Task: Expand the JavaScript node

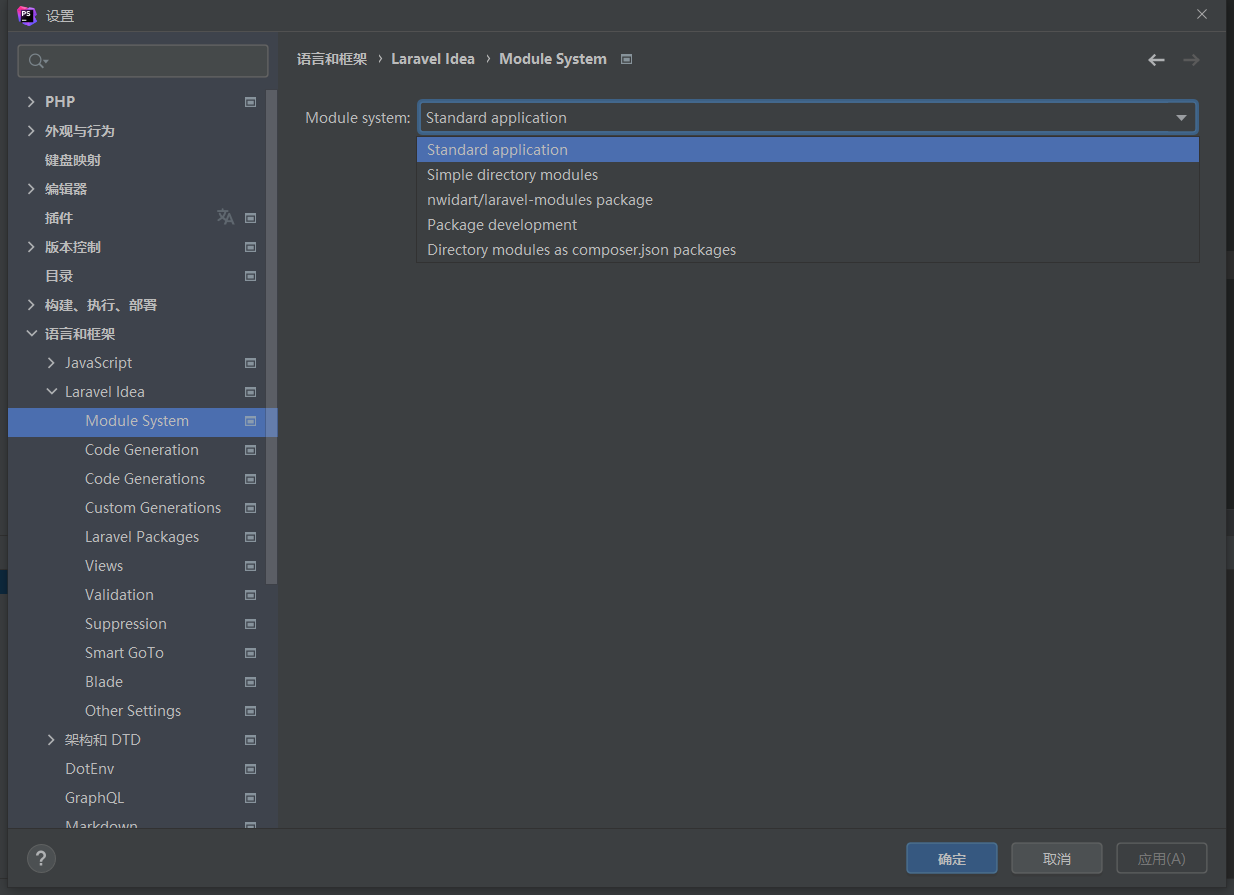Action: point(52,363)
